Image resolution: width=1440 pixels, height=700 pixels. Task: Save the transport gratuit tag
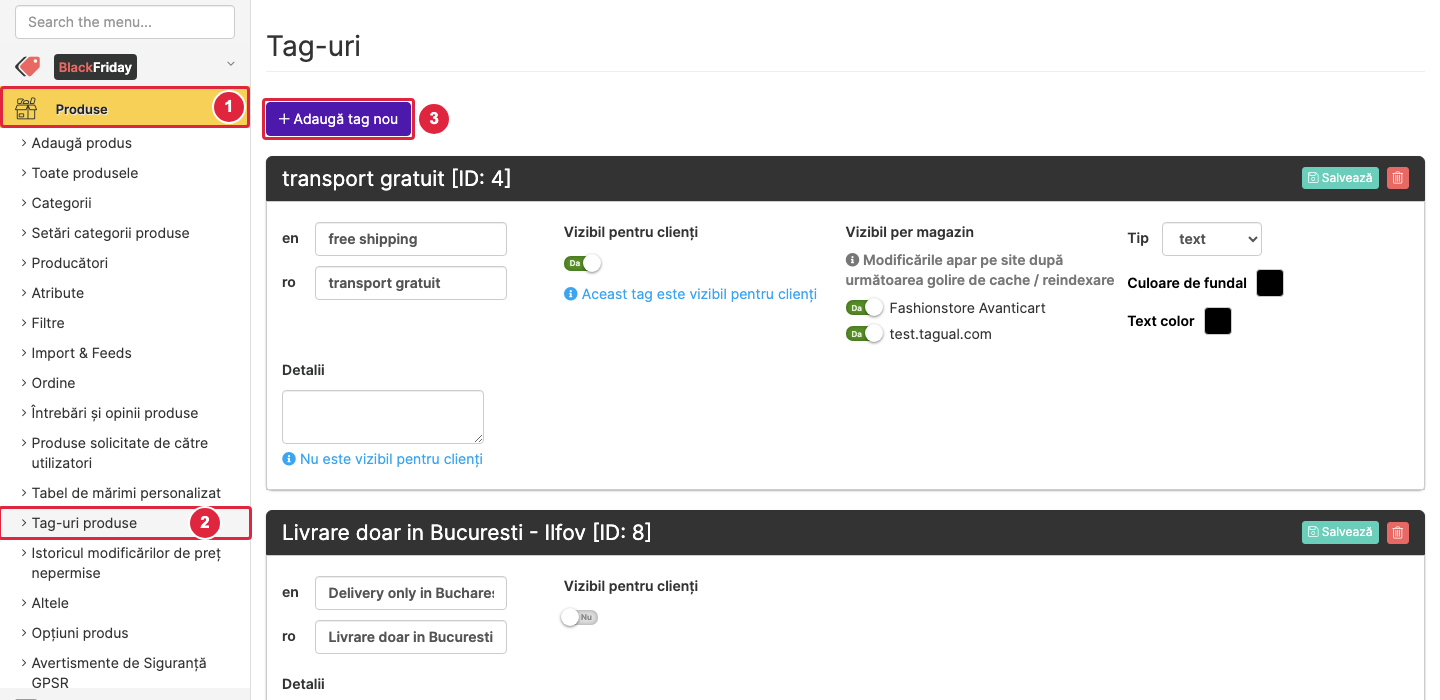point(1340,178)
